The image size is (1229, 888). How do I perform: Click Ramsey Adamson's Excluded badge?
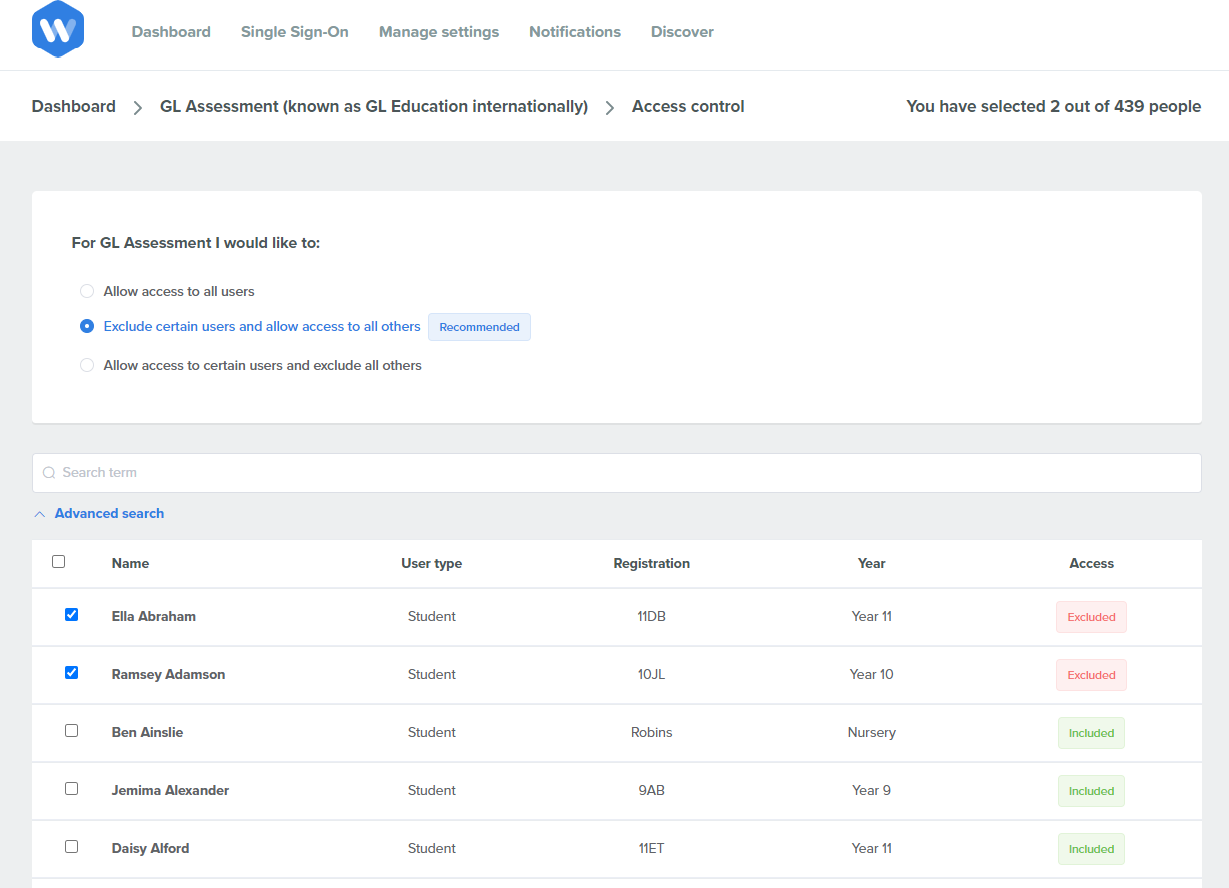tap(1091, 675)
